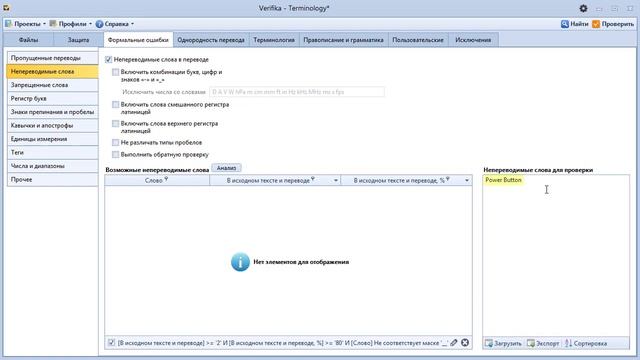Image resolution: width=640 pixels, height=360 pixels.
Task: Clear the filter with the X icon
Action: [x=465, y=343]
